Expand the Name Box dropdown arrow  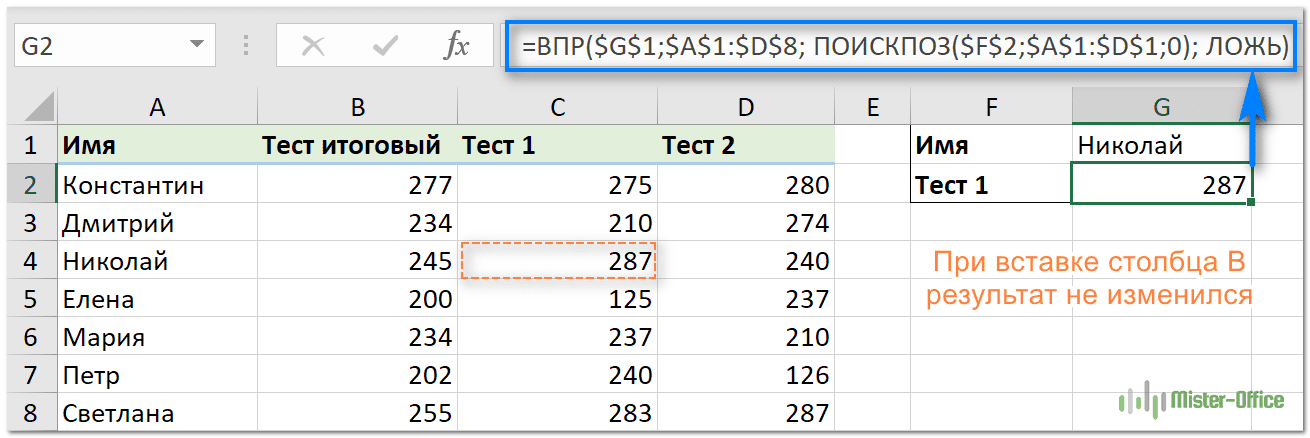(194, 46)
